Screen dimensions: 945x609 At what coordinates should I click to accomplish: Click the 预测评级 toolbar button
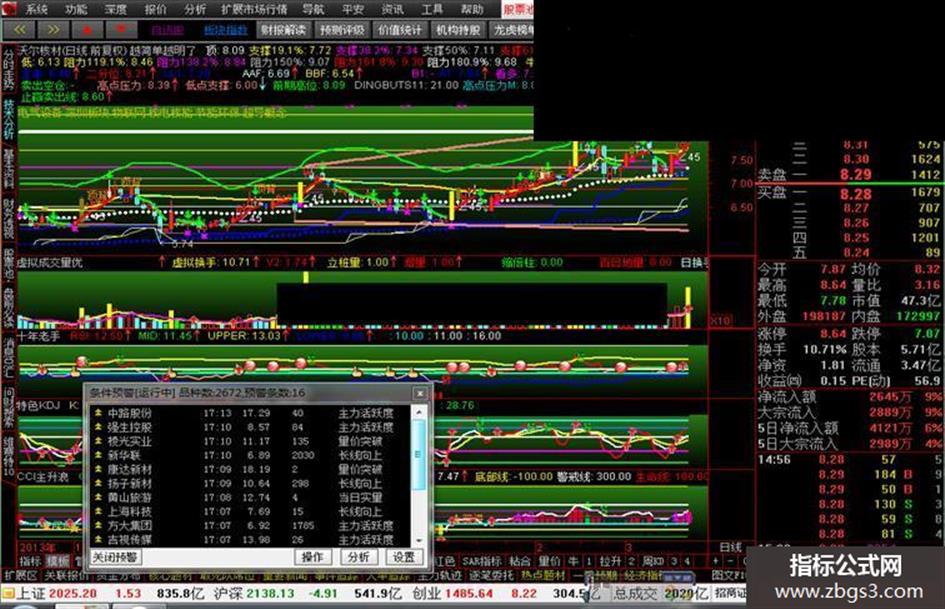[x=342, y=30]
